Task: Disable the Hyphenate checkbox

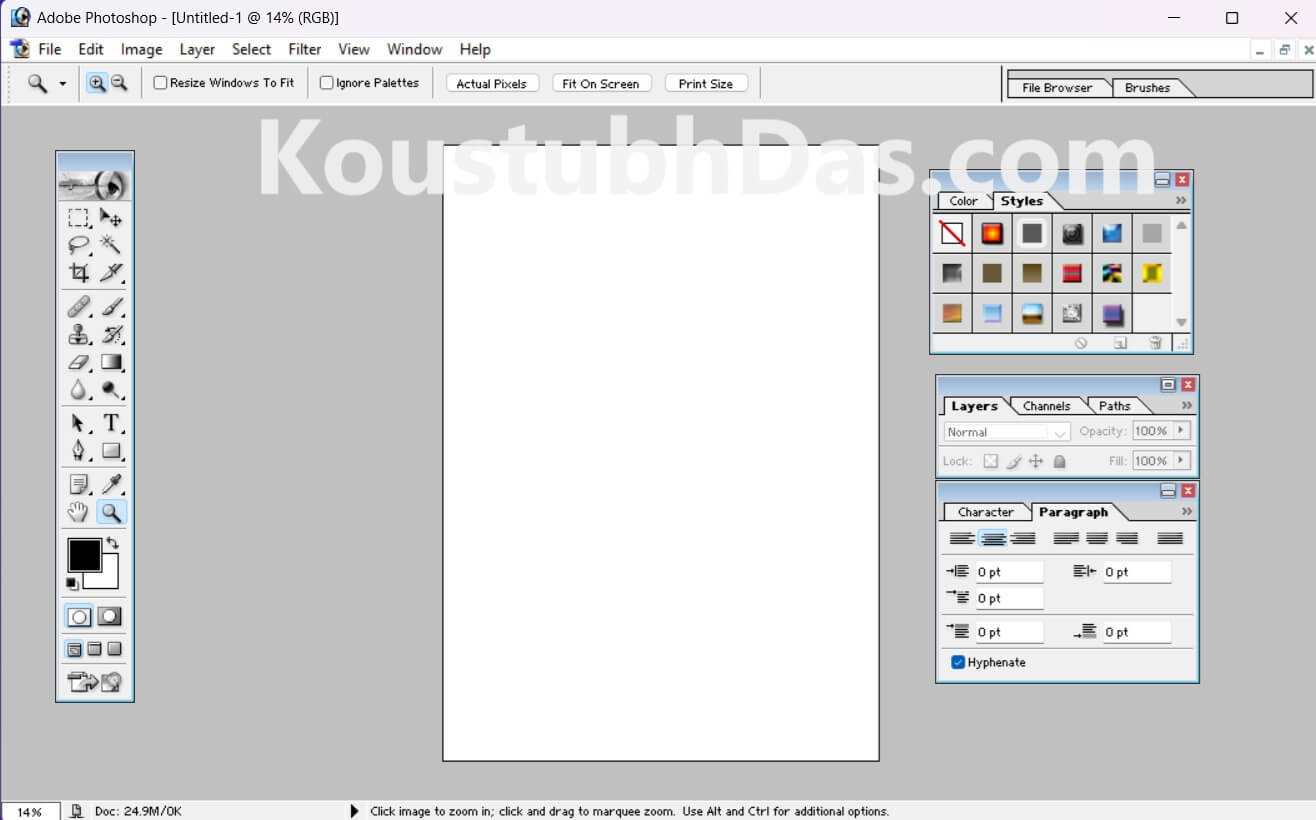Action: point(957,661)
